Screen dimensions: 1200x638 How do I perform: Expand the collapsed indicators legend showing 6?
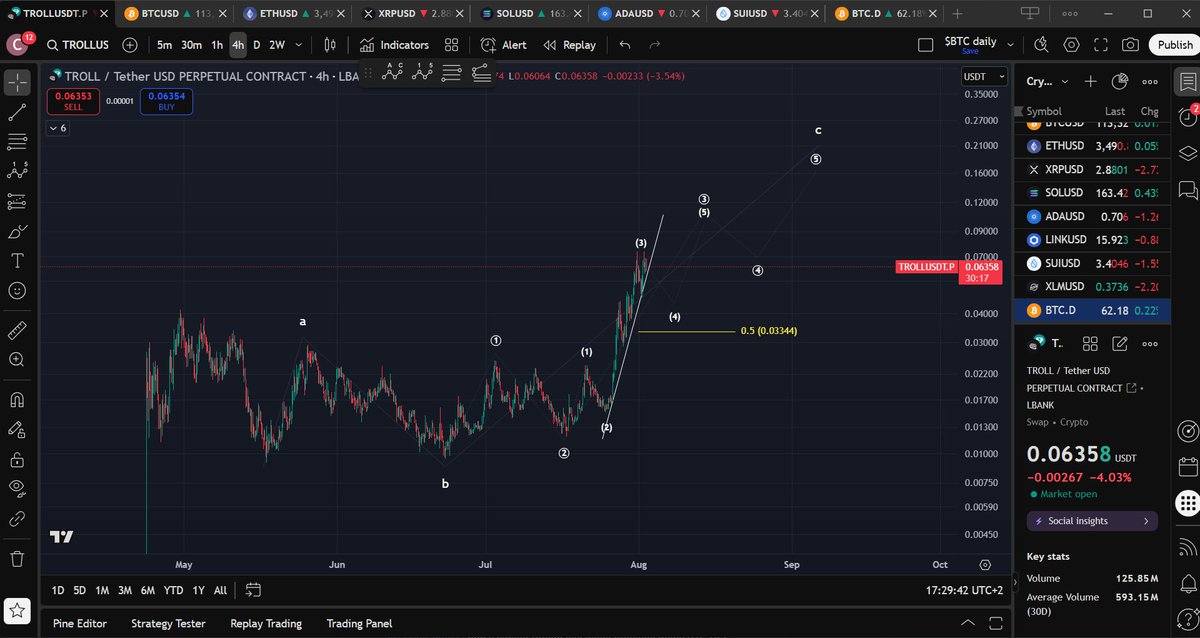coord(57,128)
